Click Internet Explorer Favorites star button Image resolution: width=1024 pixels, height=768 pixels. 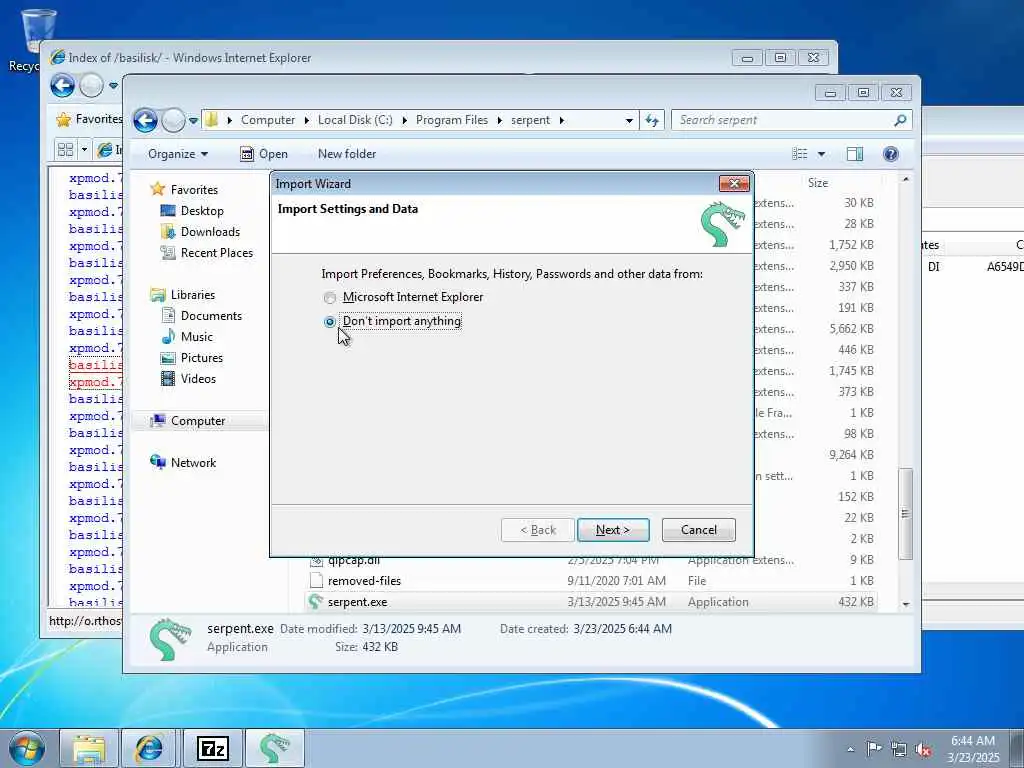click(x=89, y=119)
